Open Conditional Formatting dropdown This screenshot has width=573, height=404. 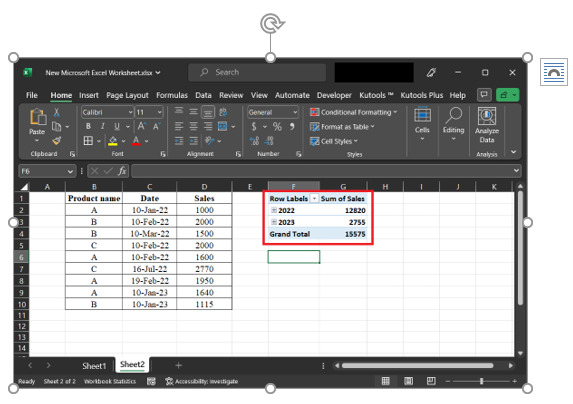coord(353,112)
